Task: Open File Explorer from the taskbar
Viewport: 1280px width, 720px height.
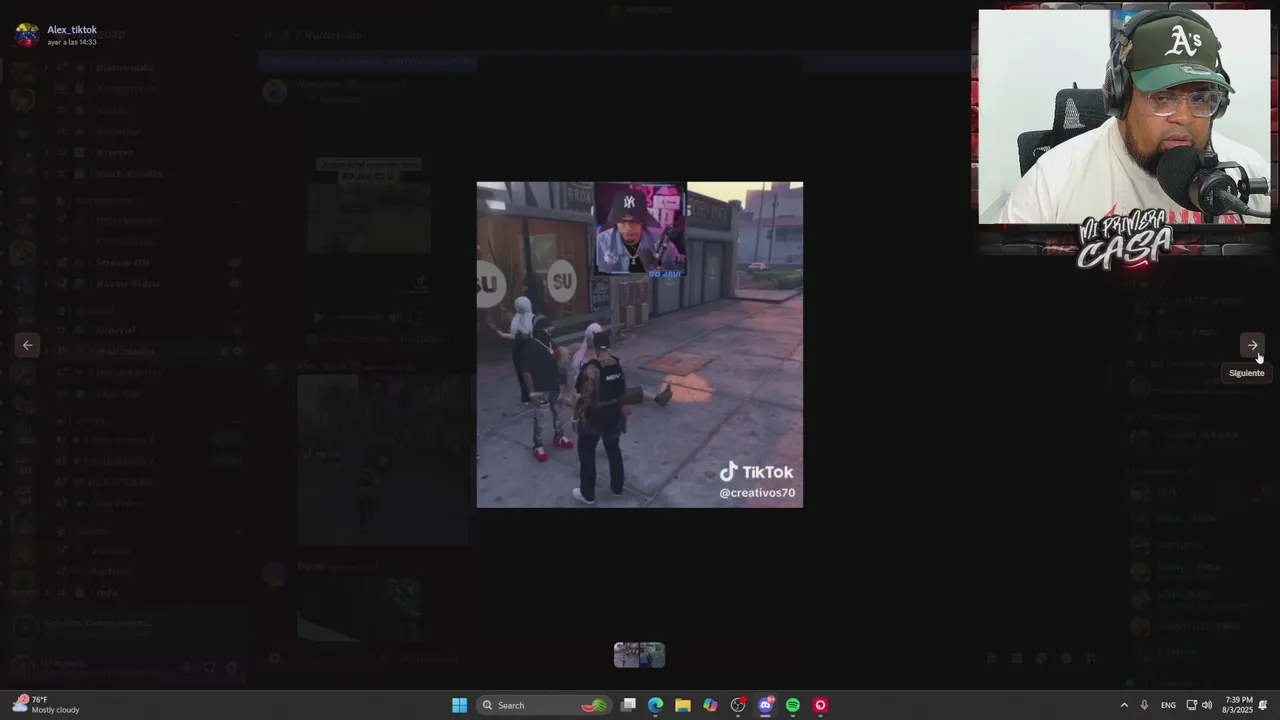Action: 682,705
